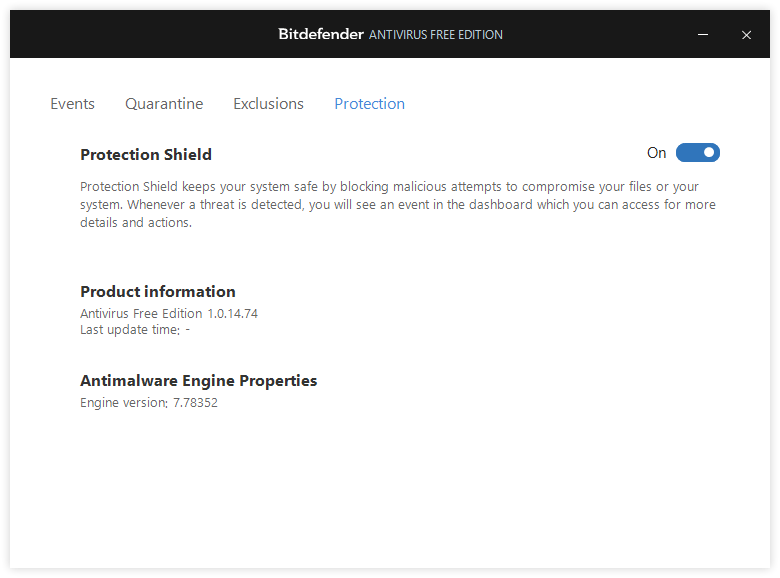Turn off the Protection Shield toggle
Image resolution: width=780 pixels, height=578 pixels.
click(x=698, y=153)
